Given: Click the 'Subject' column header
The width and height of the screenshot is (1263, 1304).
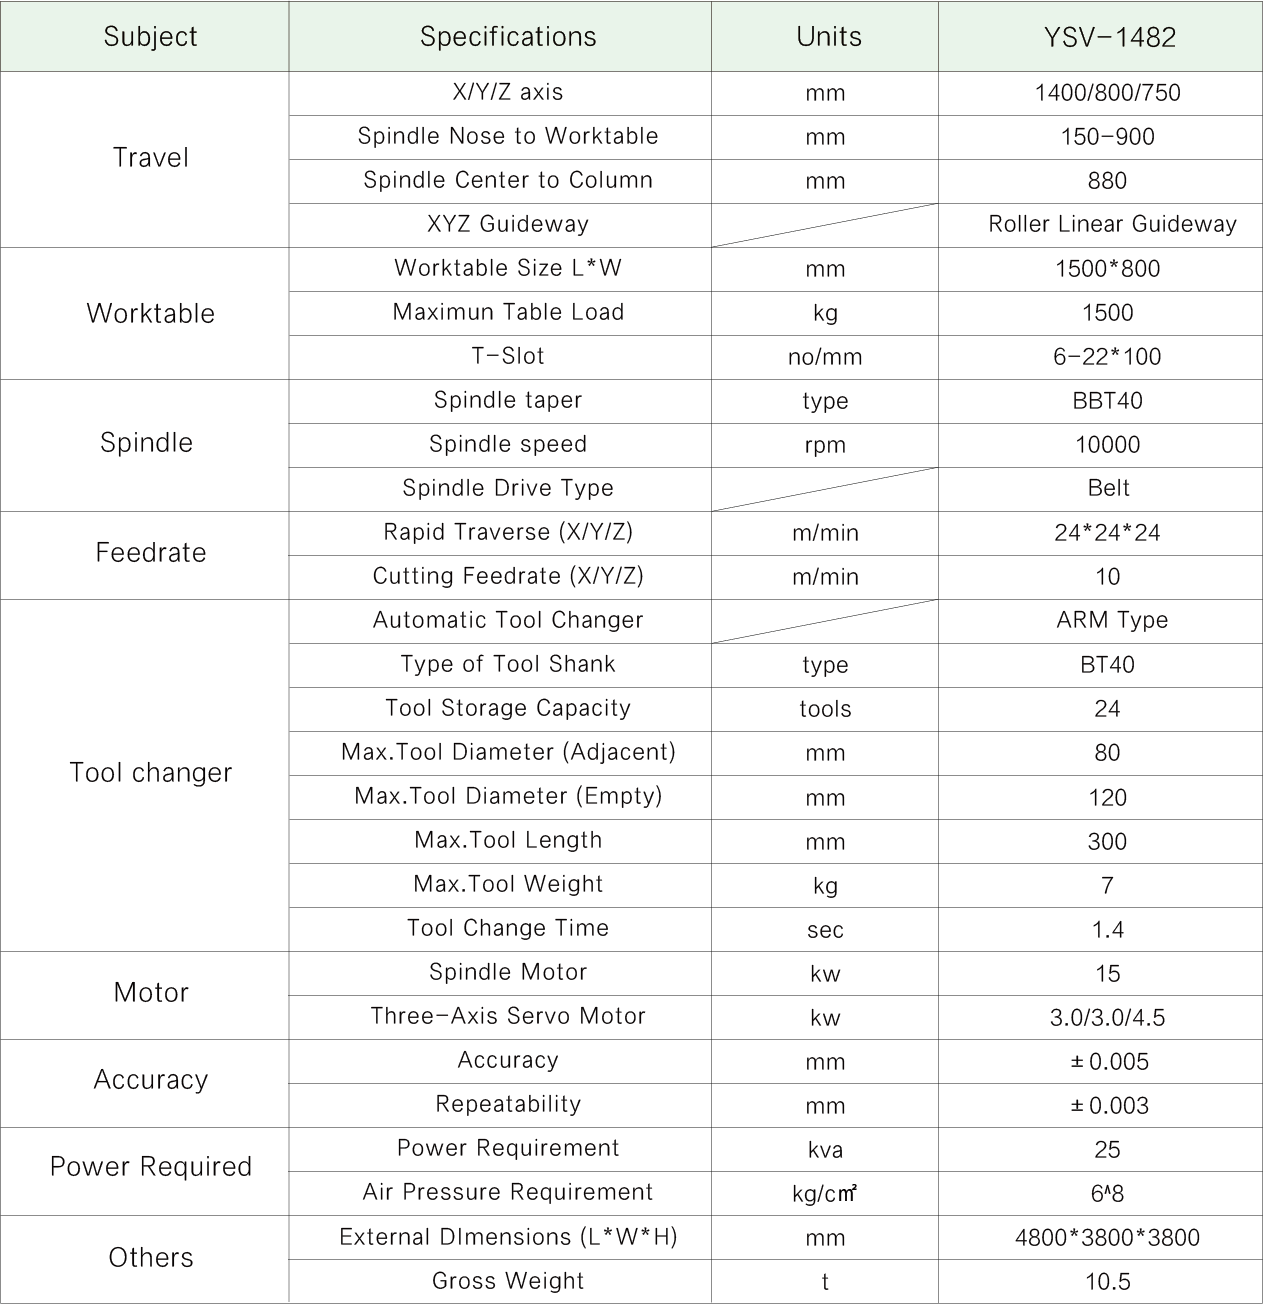Looking at the screenshot, I should tap(145, 36).
